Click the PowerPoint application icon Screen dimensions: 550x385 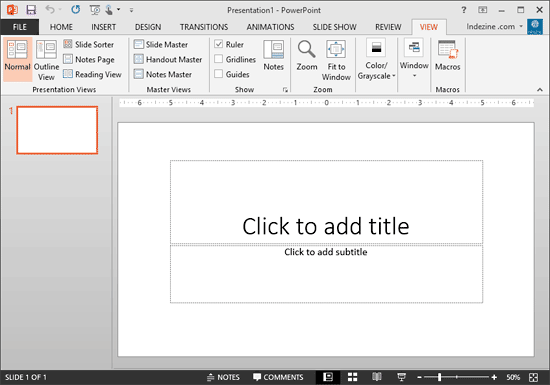(12, 10)
